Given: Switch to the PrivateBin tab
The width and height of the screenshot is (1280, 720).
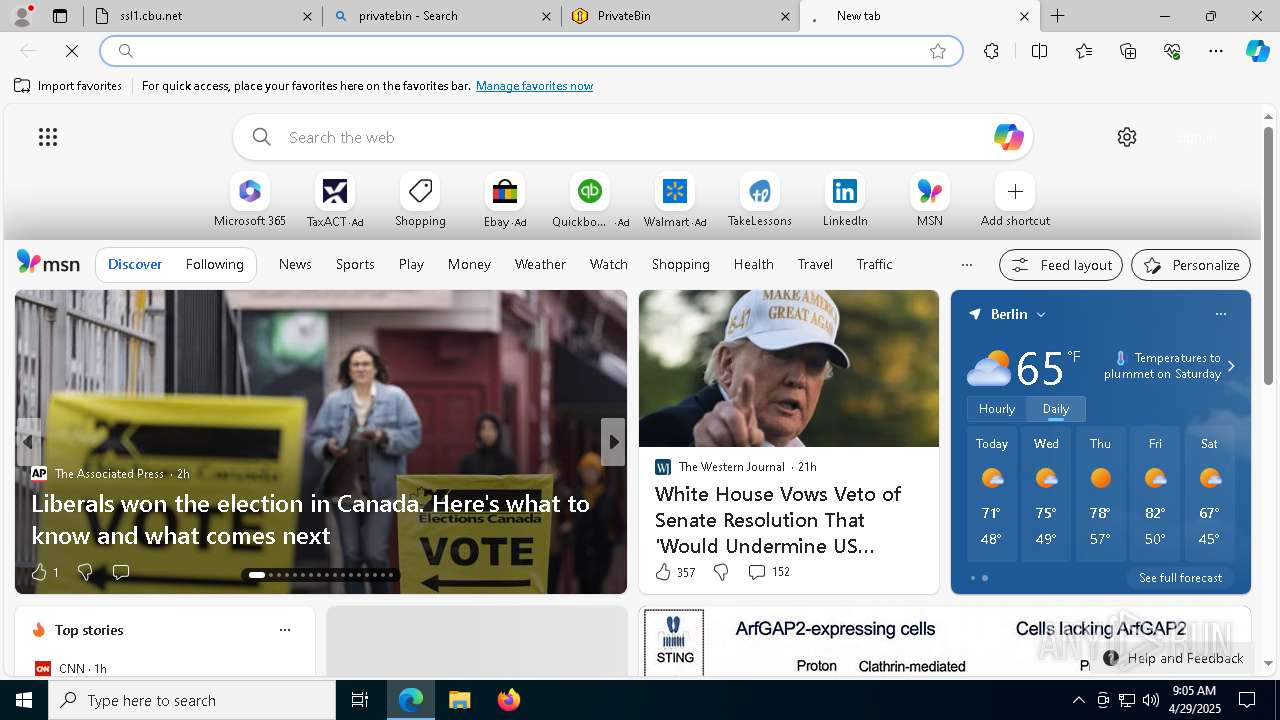Looking at the screenshot, I should pos(680,16).
